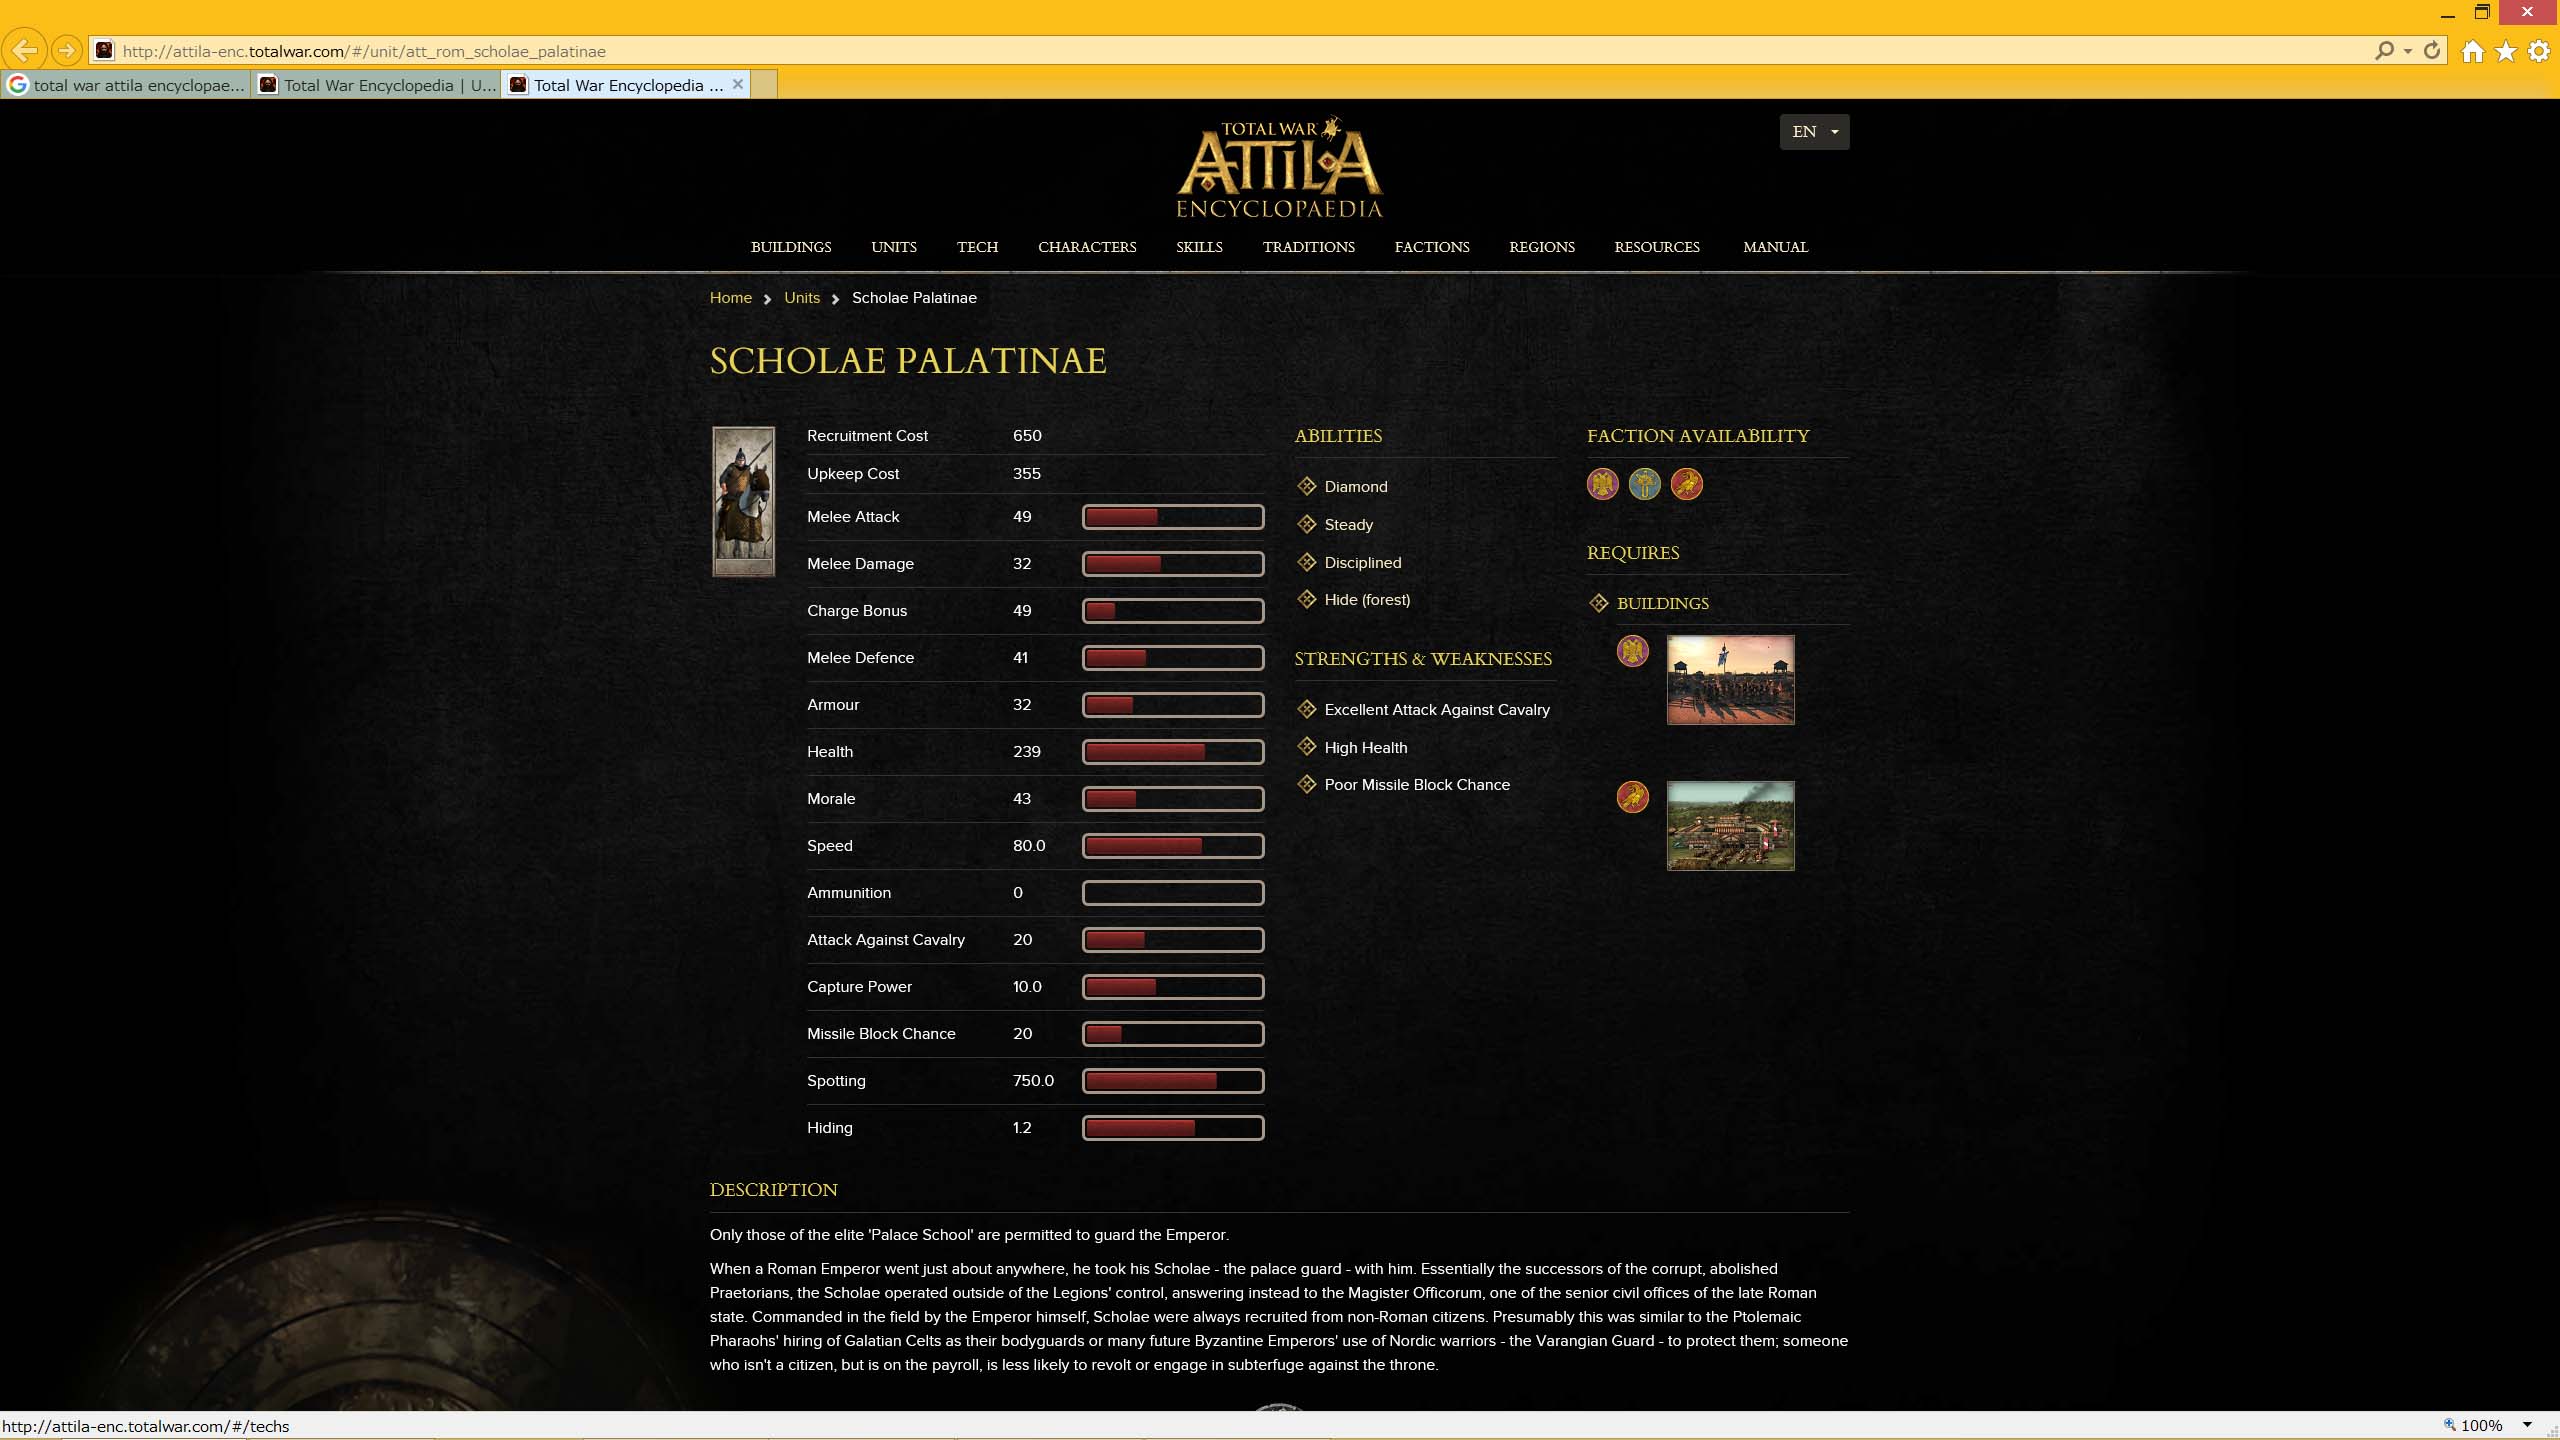Click Excellent Attack Against Cavalry text
Image resolution: width=2560 pixels, height=1440 pixels.
(1436, 710)
